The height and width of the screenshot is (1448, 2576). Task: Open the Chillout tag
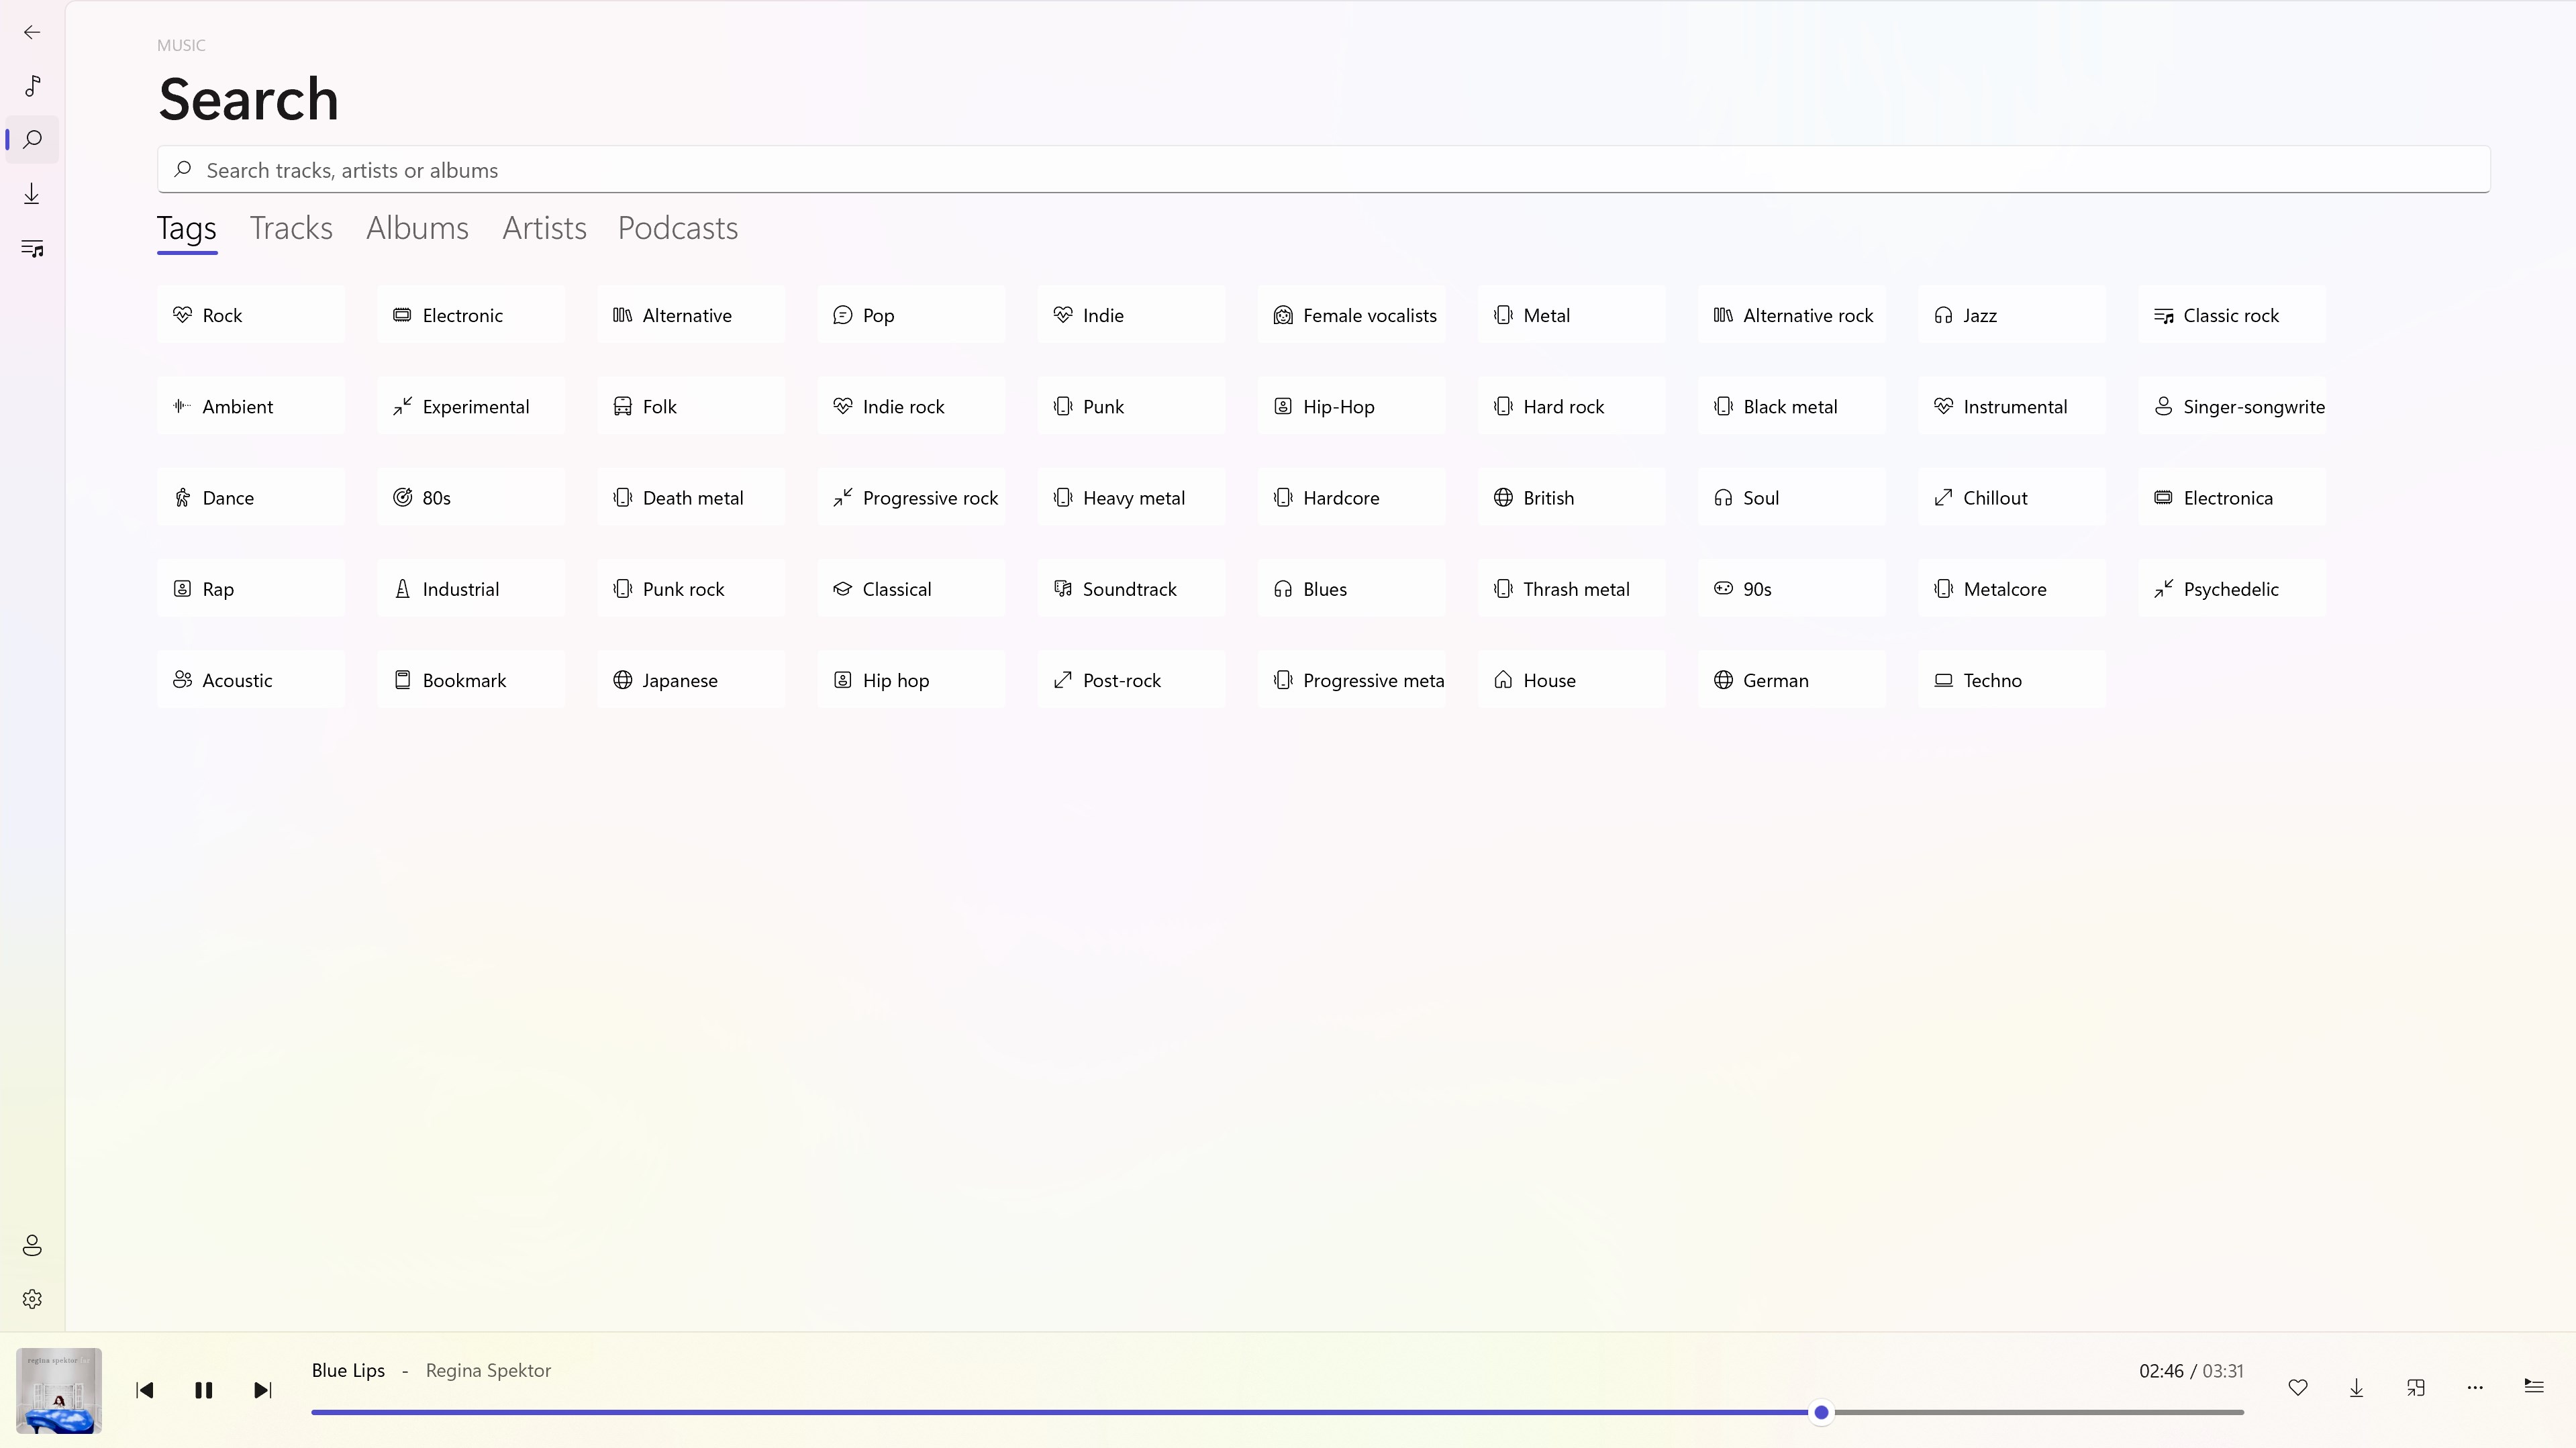[2012, 497]
